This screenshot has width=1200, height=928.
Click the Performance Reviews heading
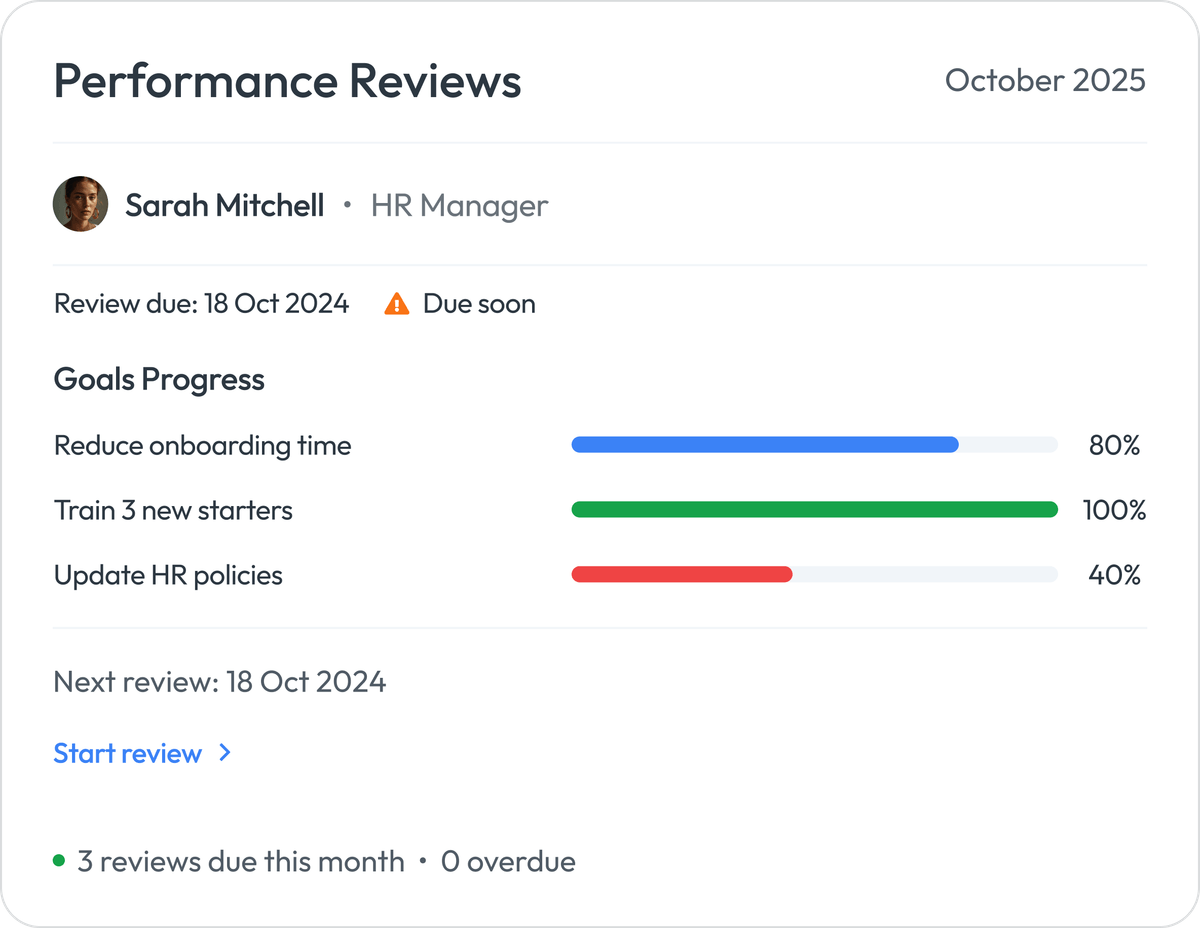point(287,81)
